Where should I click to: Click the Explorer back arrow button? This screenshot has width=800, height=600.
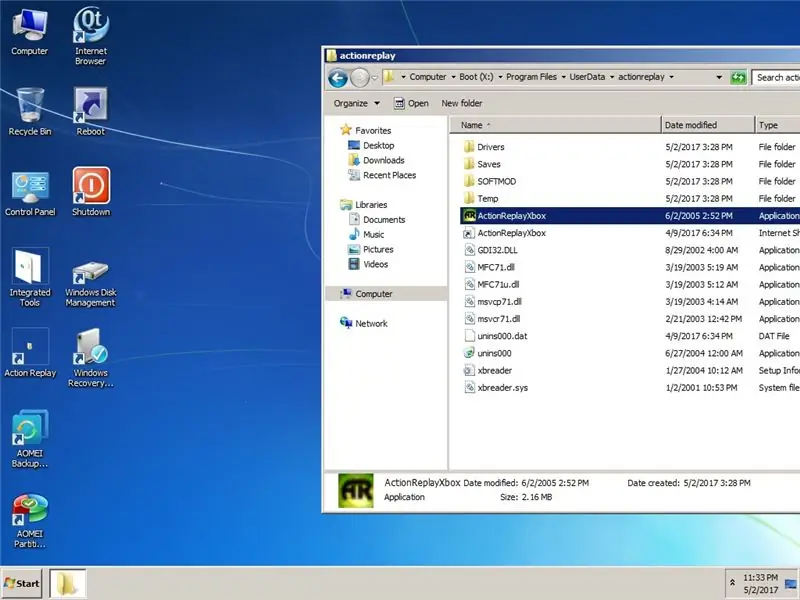point(338,78)
